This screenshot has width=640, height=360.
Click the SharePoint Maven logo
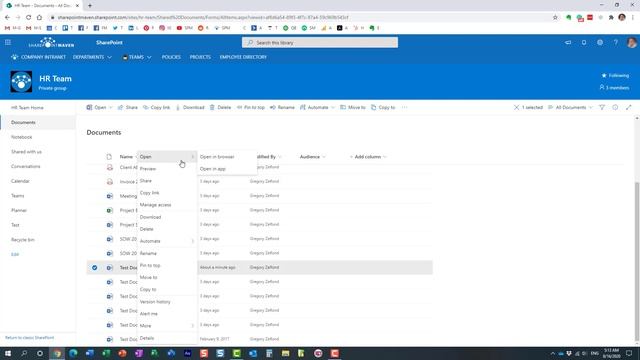point(51,43)
